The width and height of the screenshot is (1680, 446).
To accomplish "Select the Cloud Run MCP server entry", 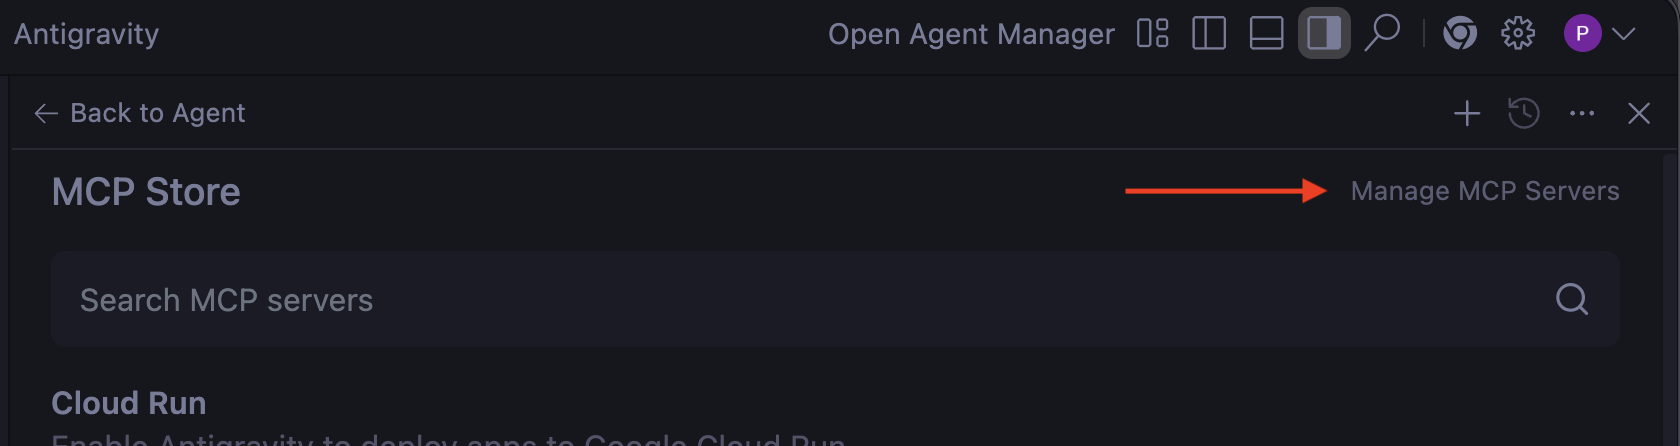I will pyautogui.click(x=129, y=403).
